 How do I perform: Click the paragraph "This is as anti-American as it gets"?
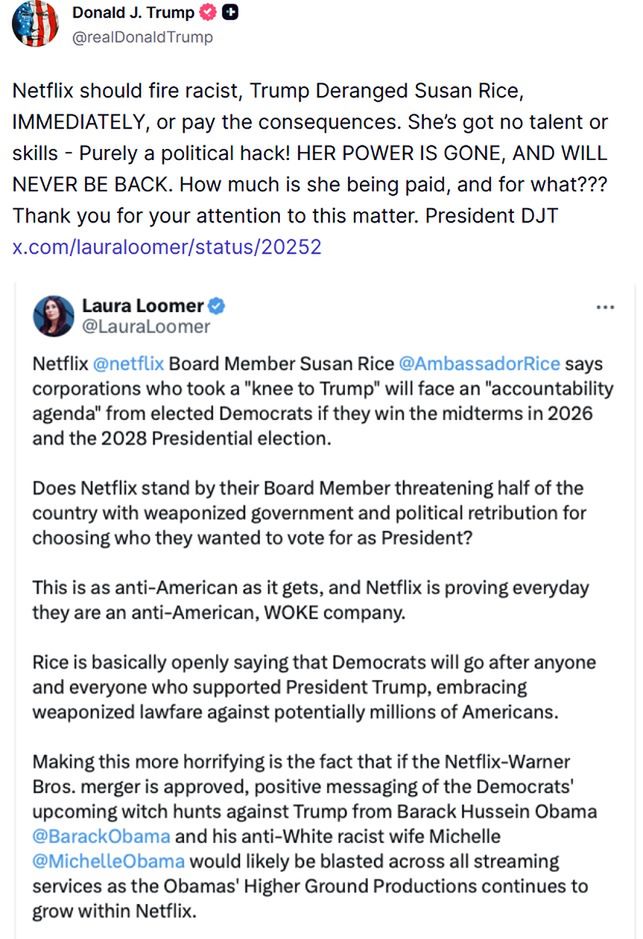(x=310, y=600)
